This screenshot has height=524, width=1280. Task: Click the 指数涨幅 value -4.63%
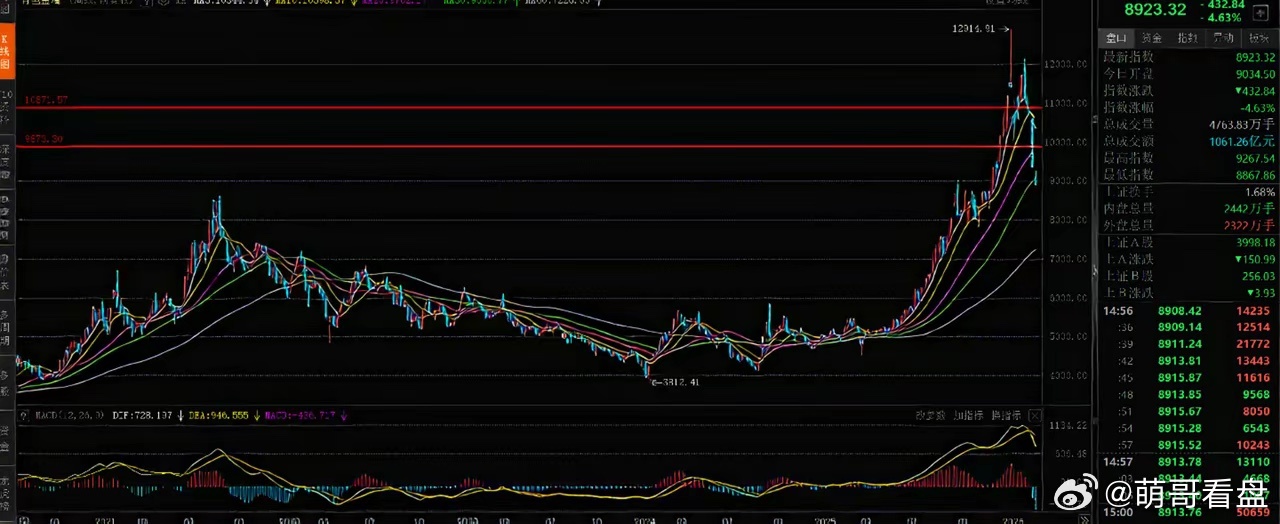tap(1258, 108)
